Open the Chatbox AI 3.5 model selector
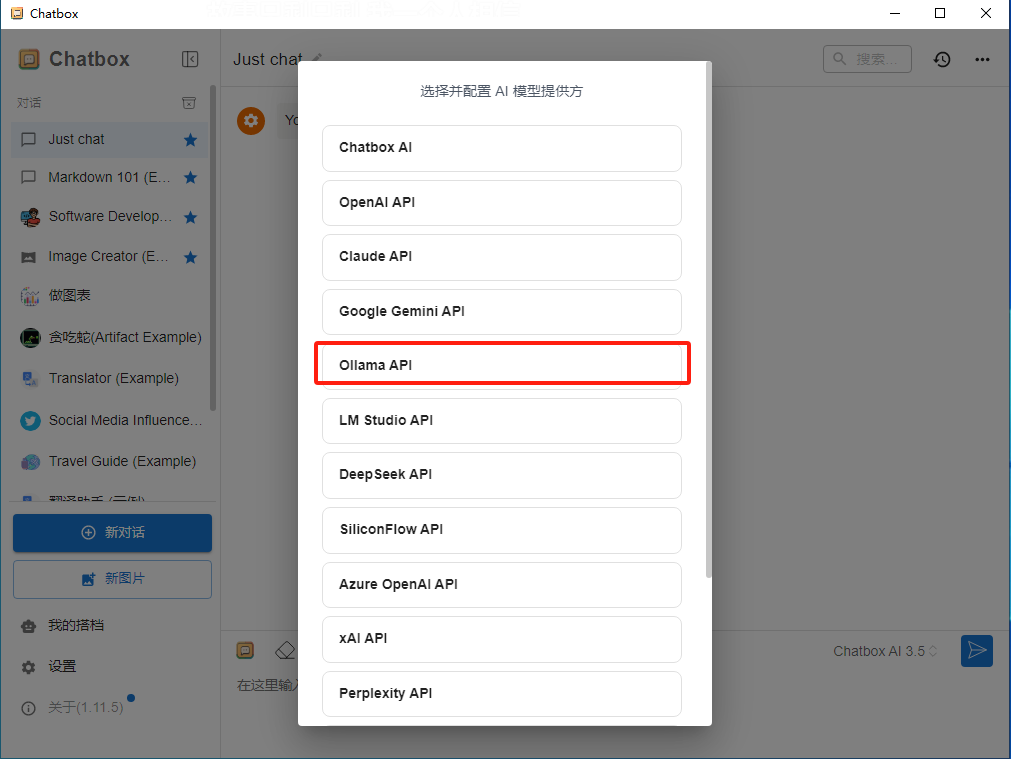The width and height of the screenshot is (1011, 759). click(885, 651)
